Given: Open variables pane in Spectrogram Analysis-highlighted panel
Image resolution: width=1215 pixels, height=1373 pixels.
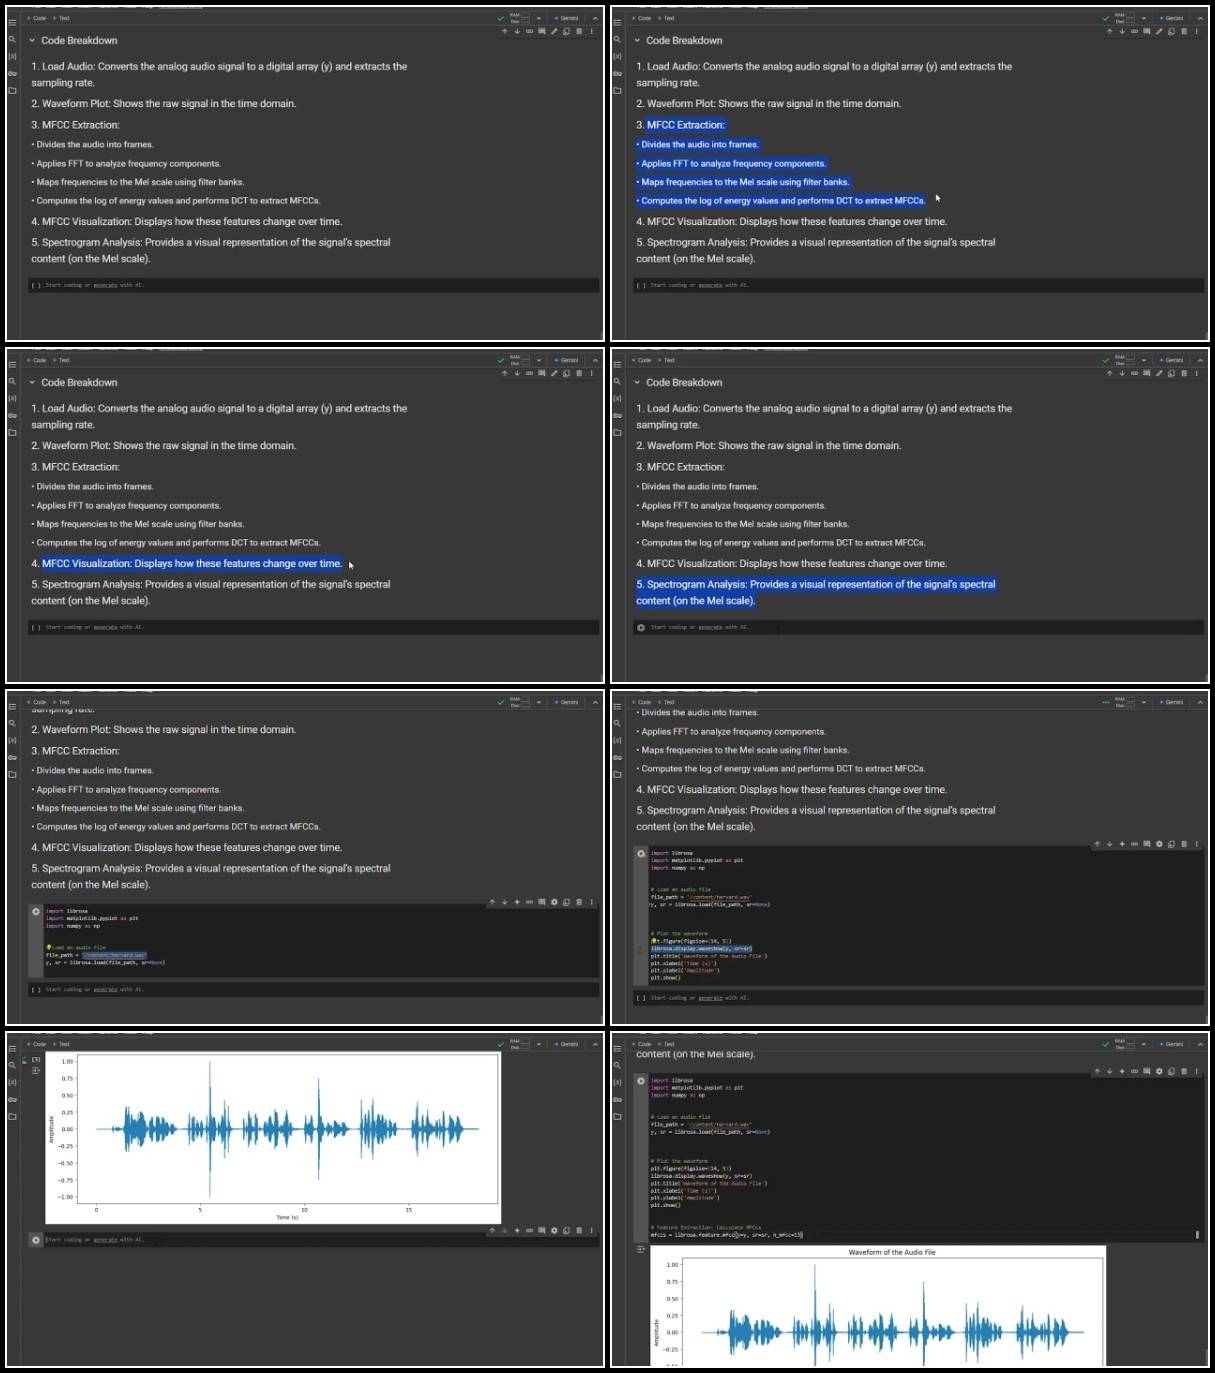Looking at the screenshot, I should pos(617,398).
